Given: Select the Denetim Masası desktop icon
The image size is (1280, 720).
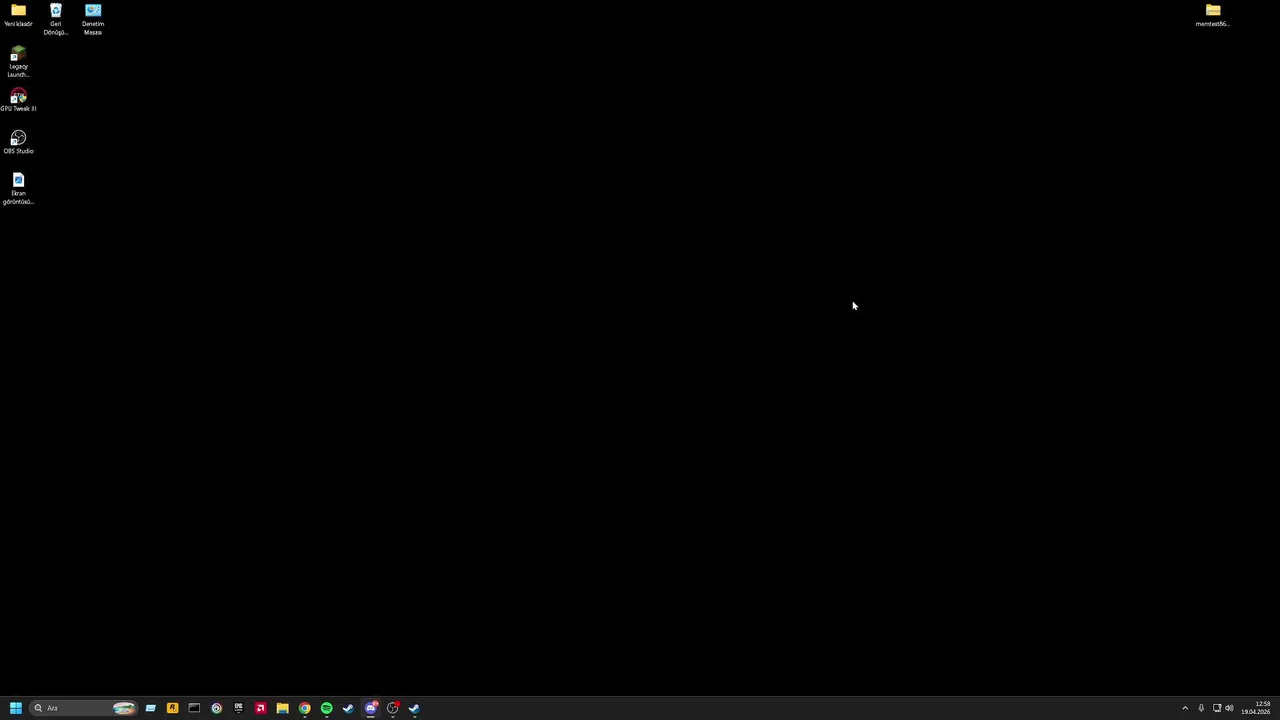Looking at the screenshot, I should [93, 19].
